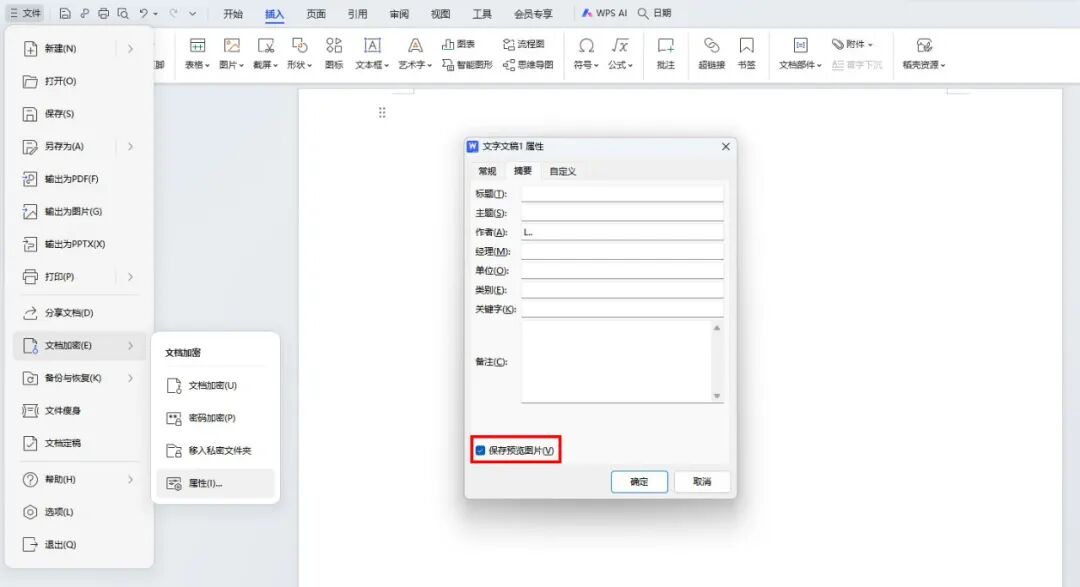The width and height of the screenshot is (1080, 587).
Task: Select 分享文档(D)
Action: 79,313
